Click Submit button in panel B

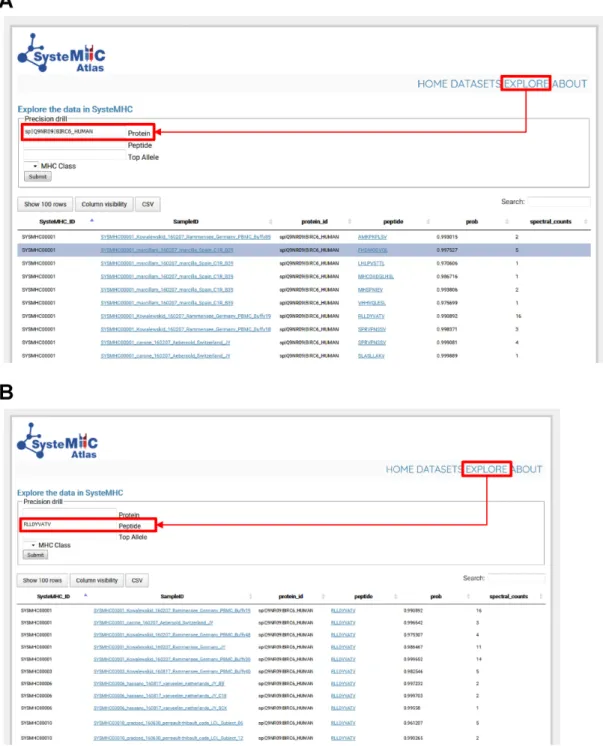pyautogui.click(x=35, y=555)
